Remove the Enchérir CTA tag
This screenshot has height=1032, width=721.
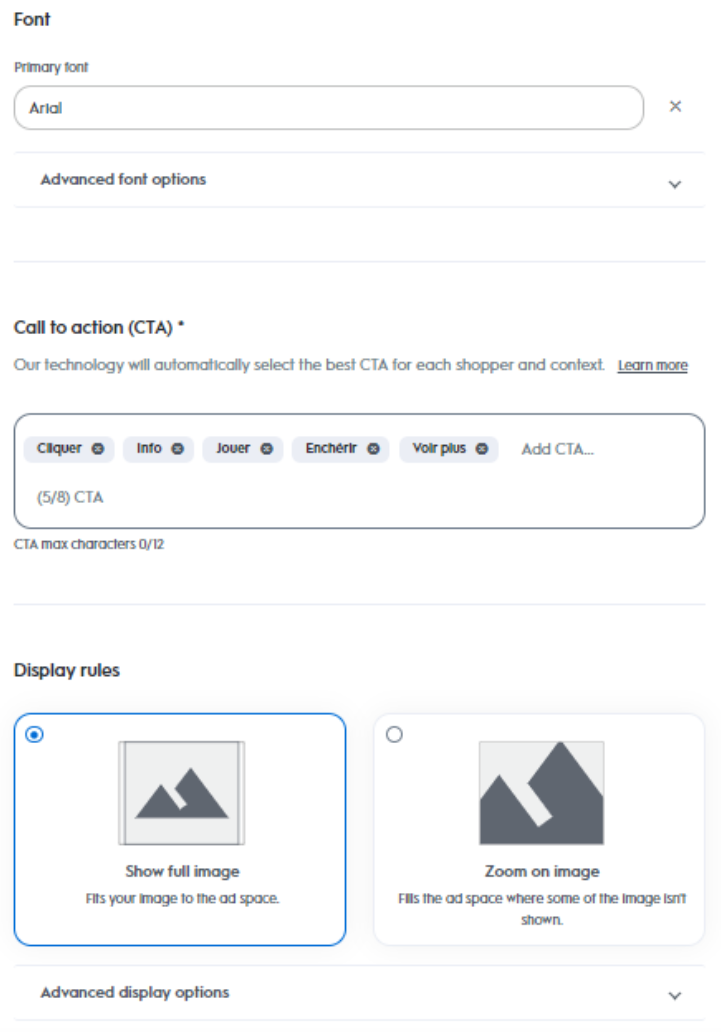click(x=373, y=449)
